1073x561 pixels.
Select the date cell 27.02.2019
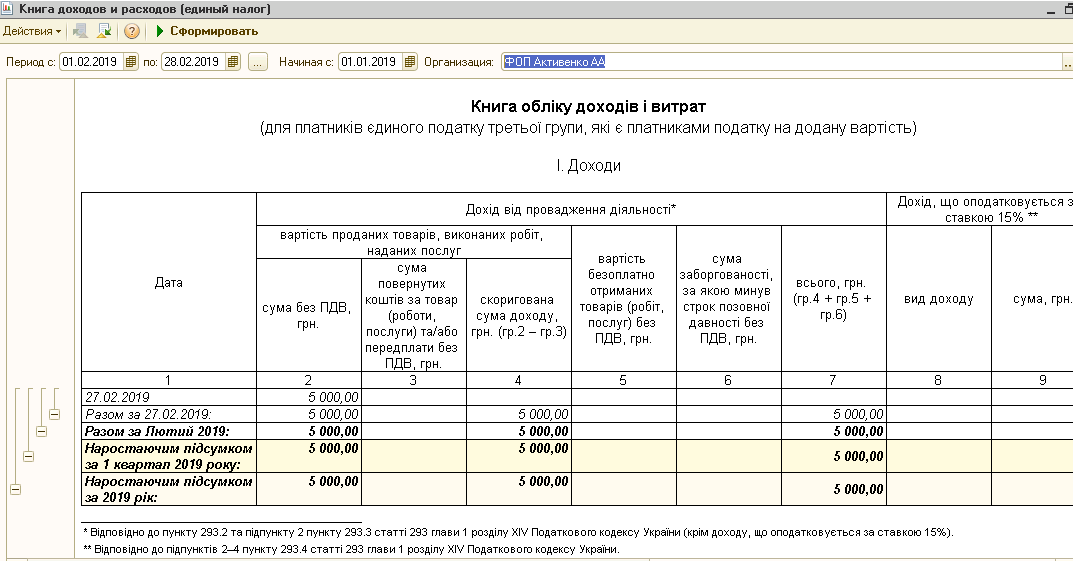[168, 397]
